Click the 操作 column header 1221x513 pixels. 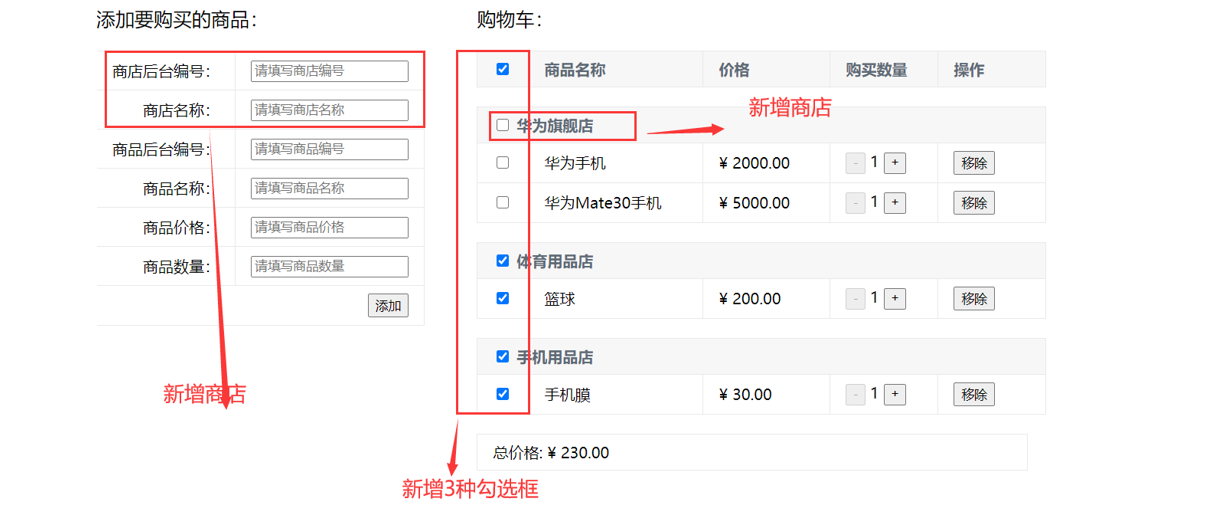click(969, 70)
